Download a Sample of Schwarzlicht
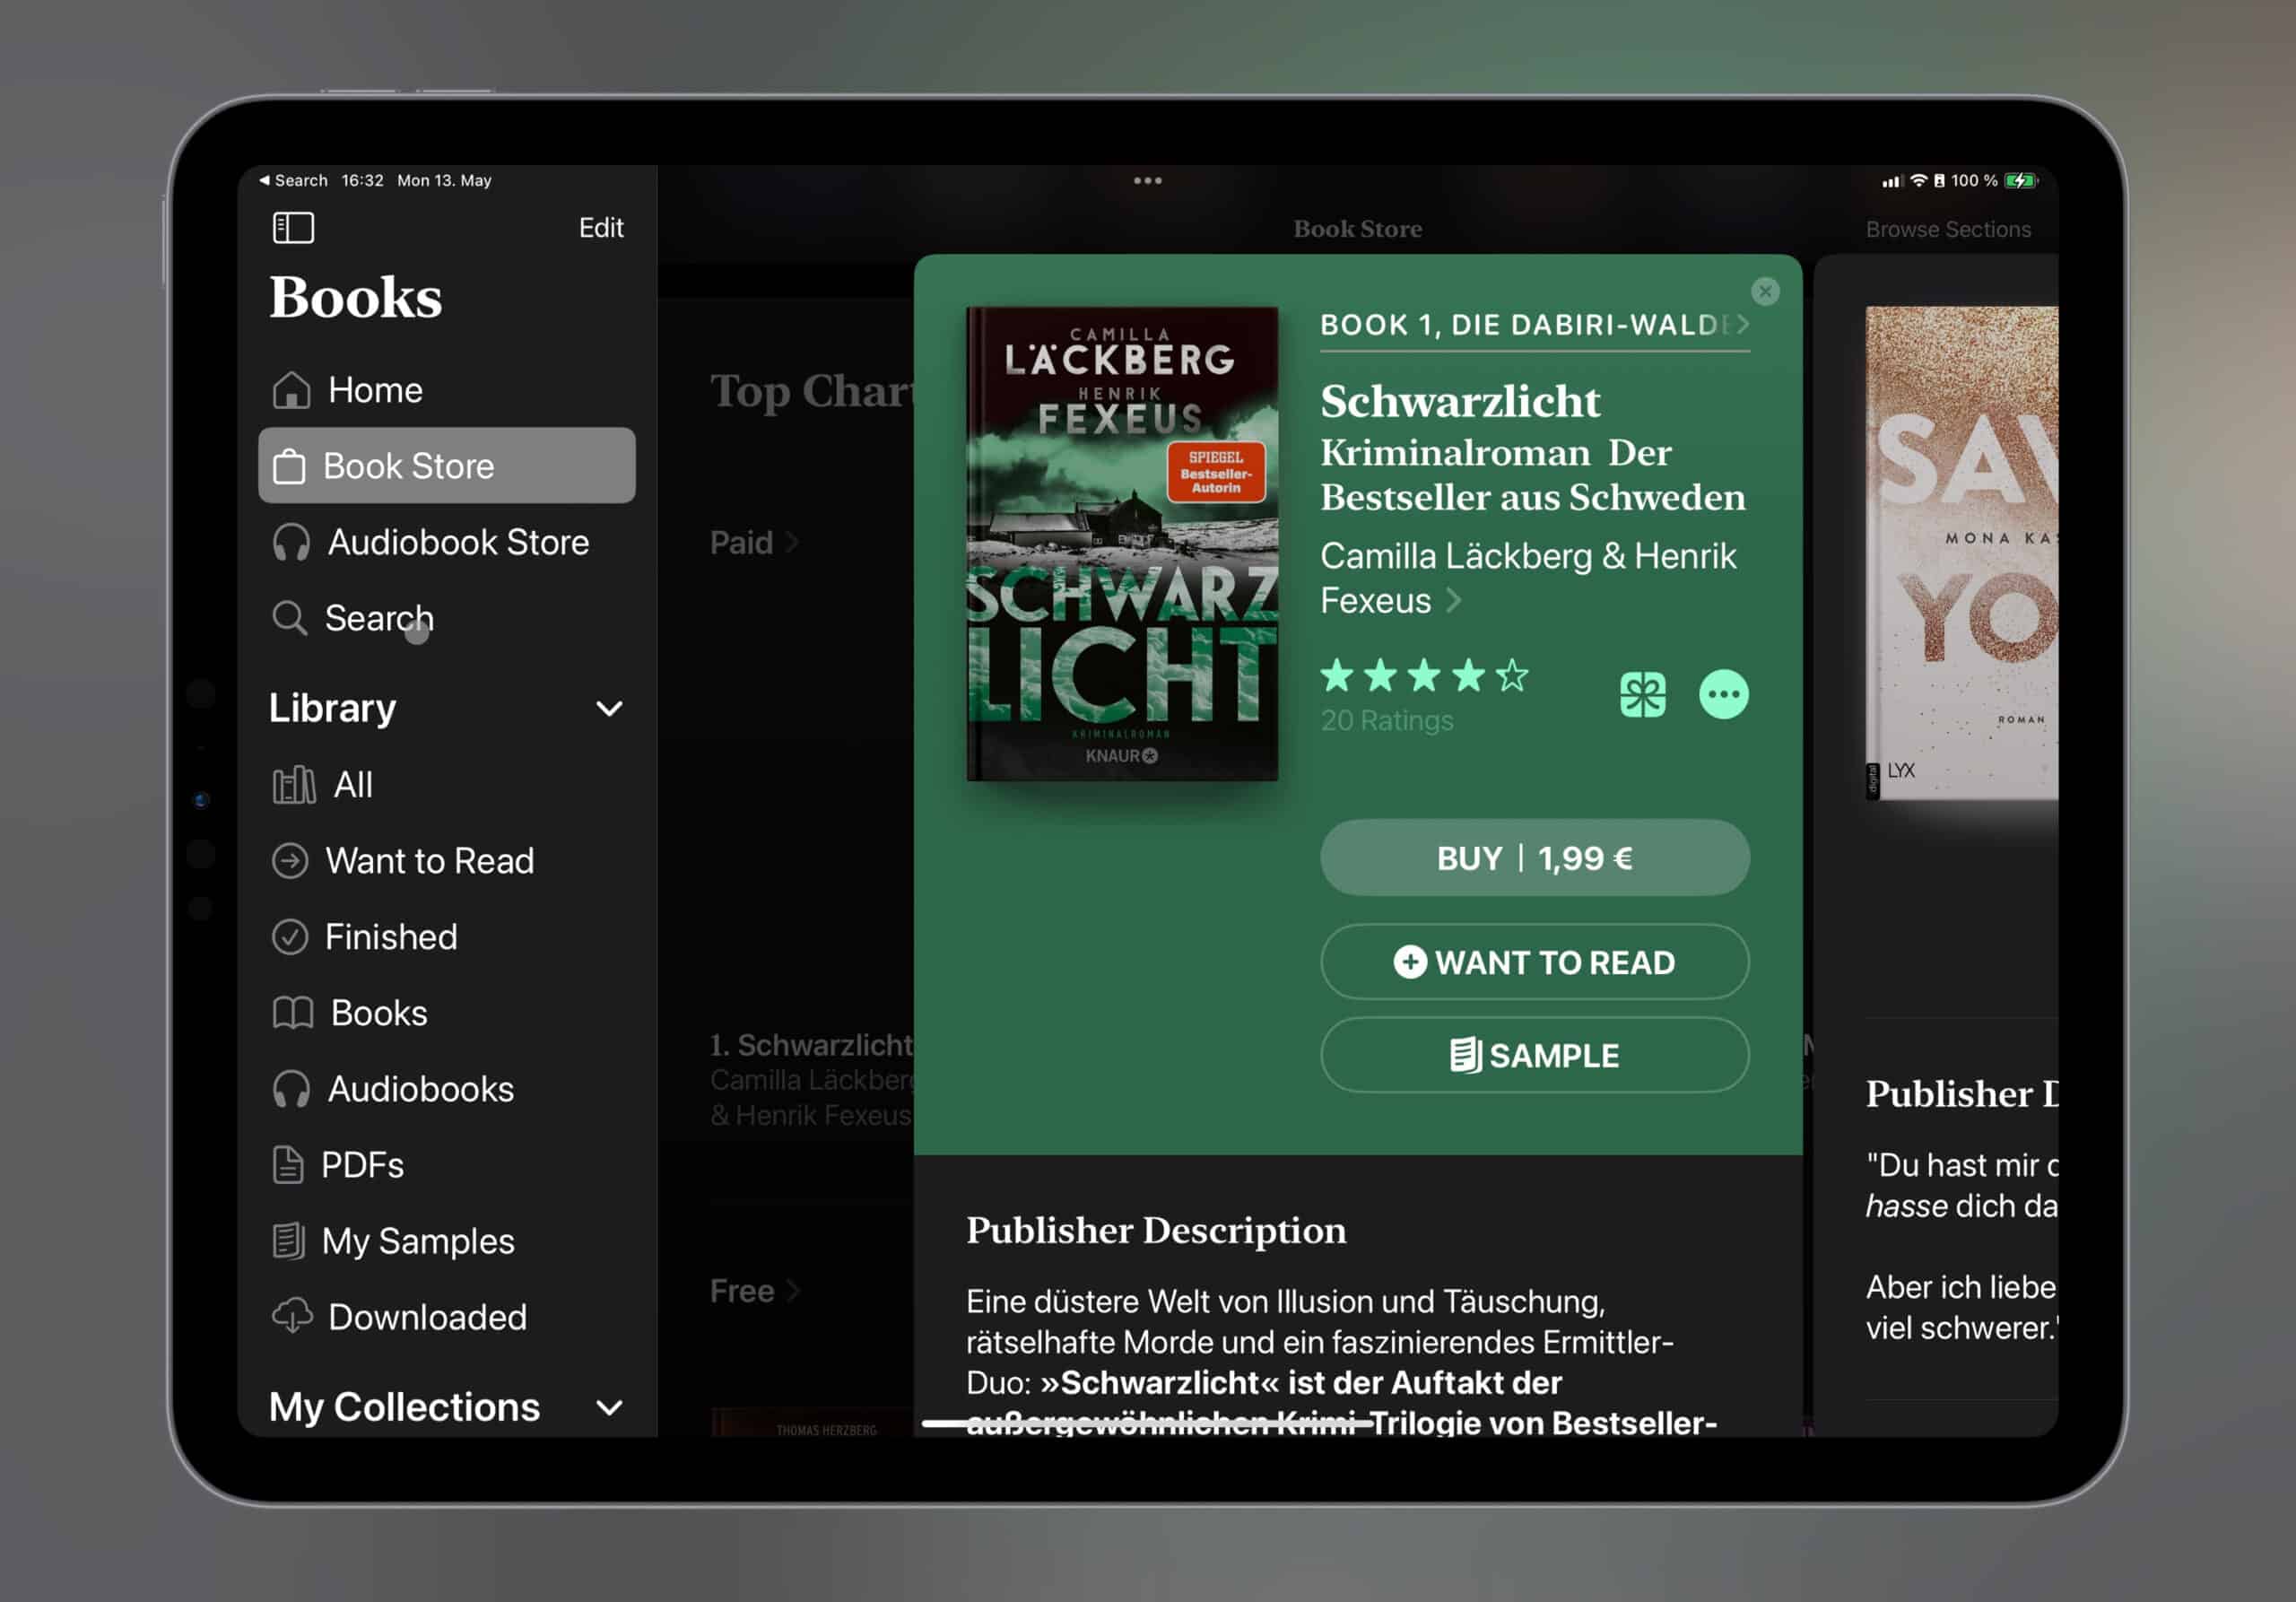 [1534, 1055]
